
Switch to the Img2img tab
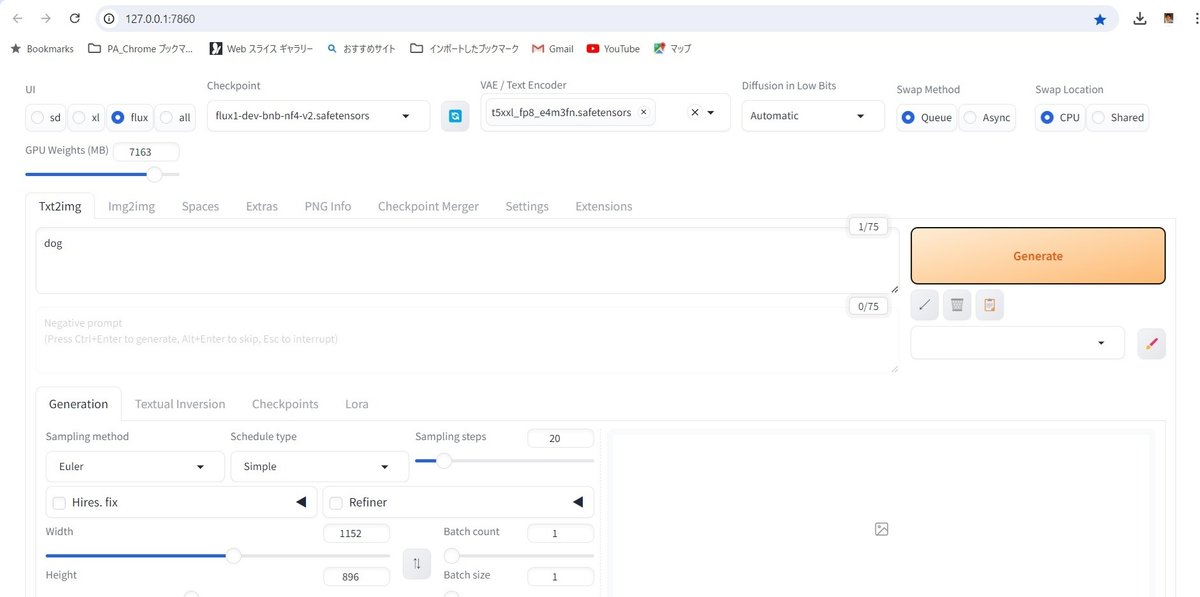pos(131,206)
